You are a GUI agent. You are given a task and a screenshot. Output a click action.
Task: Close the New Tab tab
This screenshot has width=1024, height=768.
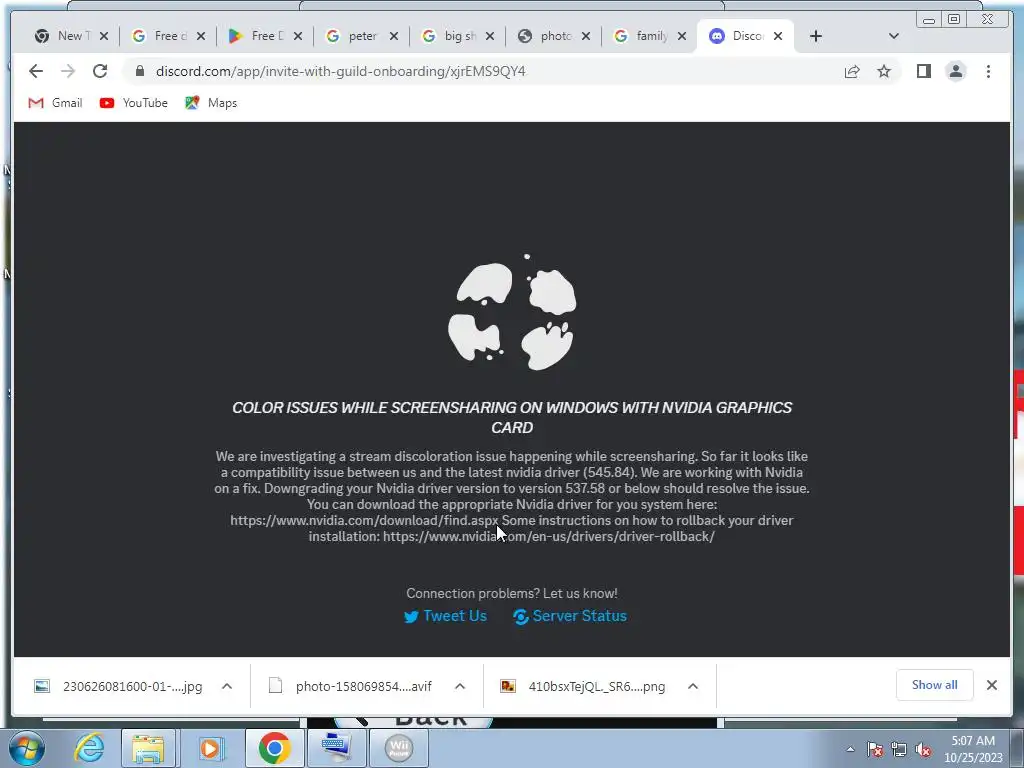[x=104, y=36]
